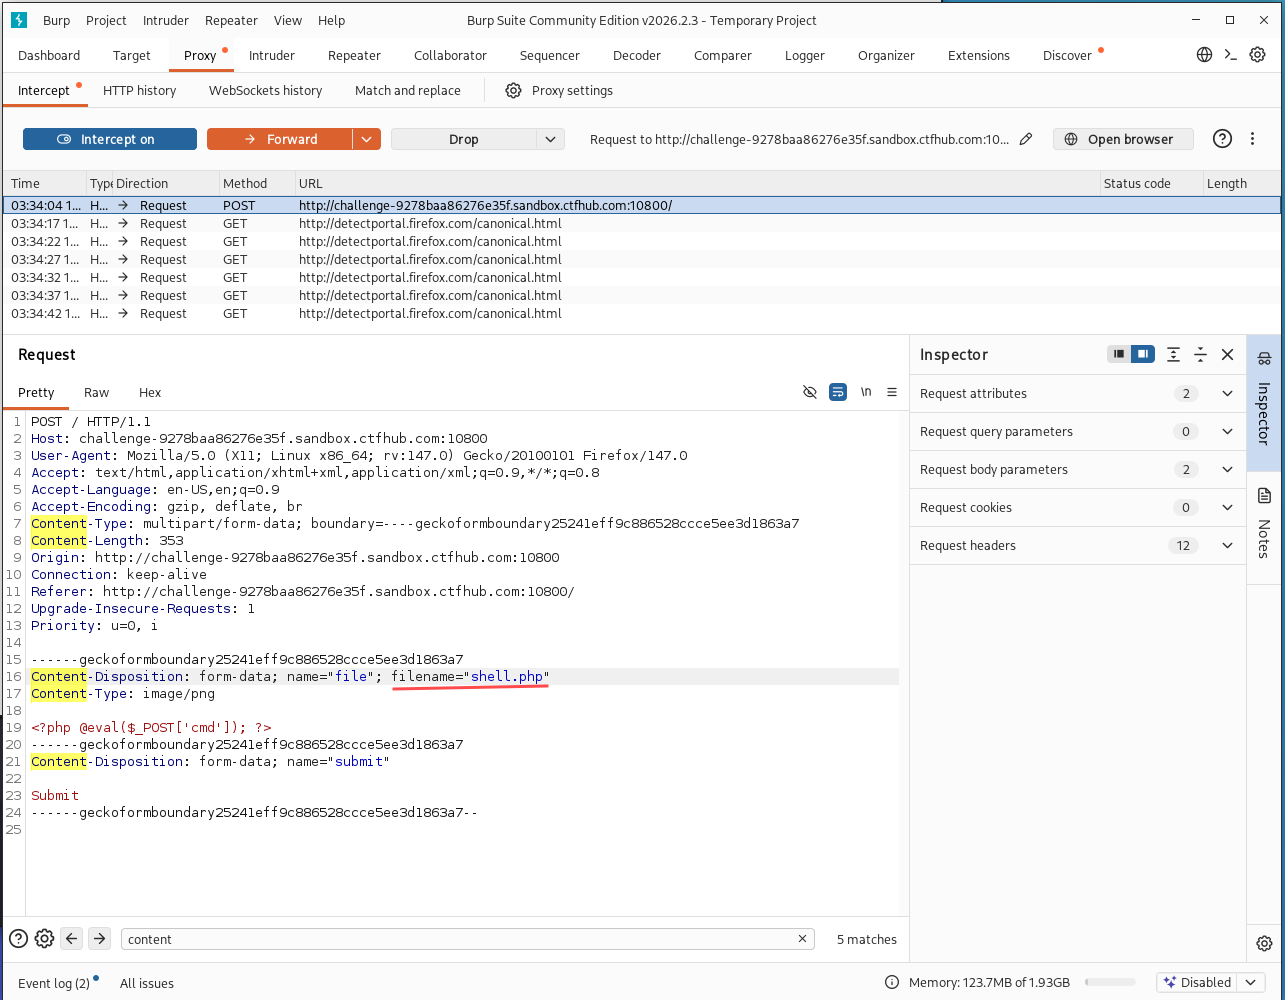
Task: Open the intercept three-dot options menu
Action: (1252, 139)
